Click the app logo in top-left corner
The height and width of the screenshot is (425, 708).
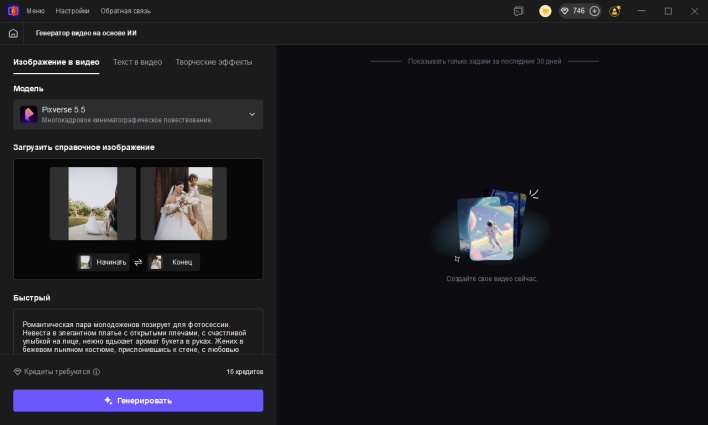pyautogui.click(x=12, y=10)
